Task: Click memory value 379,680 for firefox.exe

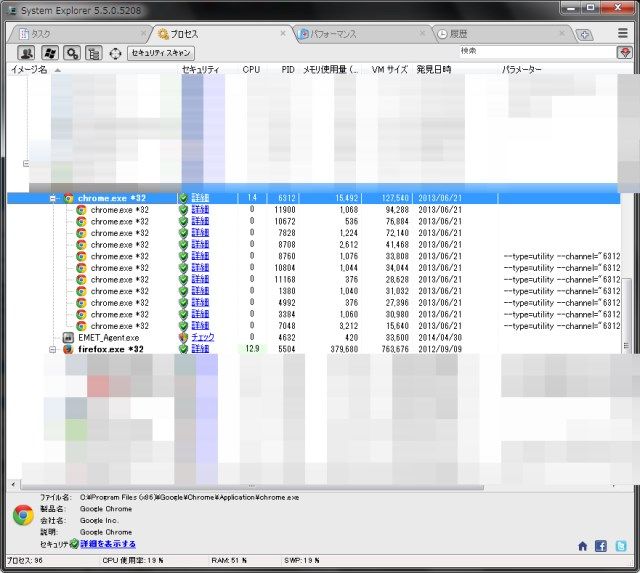Action: (x=344, y=349)
